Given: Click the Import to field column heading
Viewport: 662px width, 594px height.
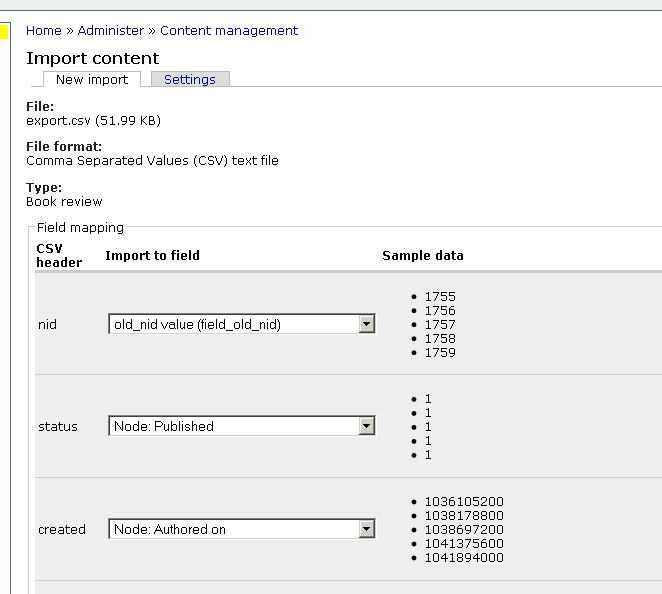Looking at the screenshot, I should pyautogui.click(x=152, y=255).
